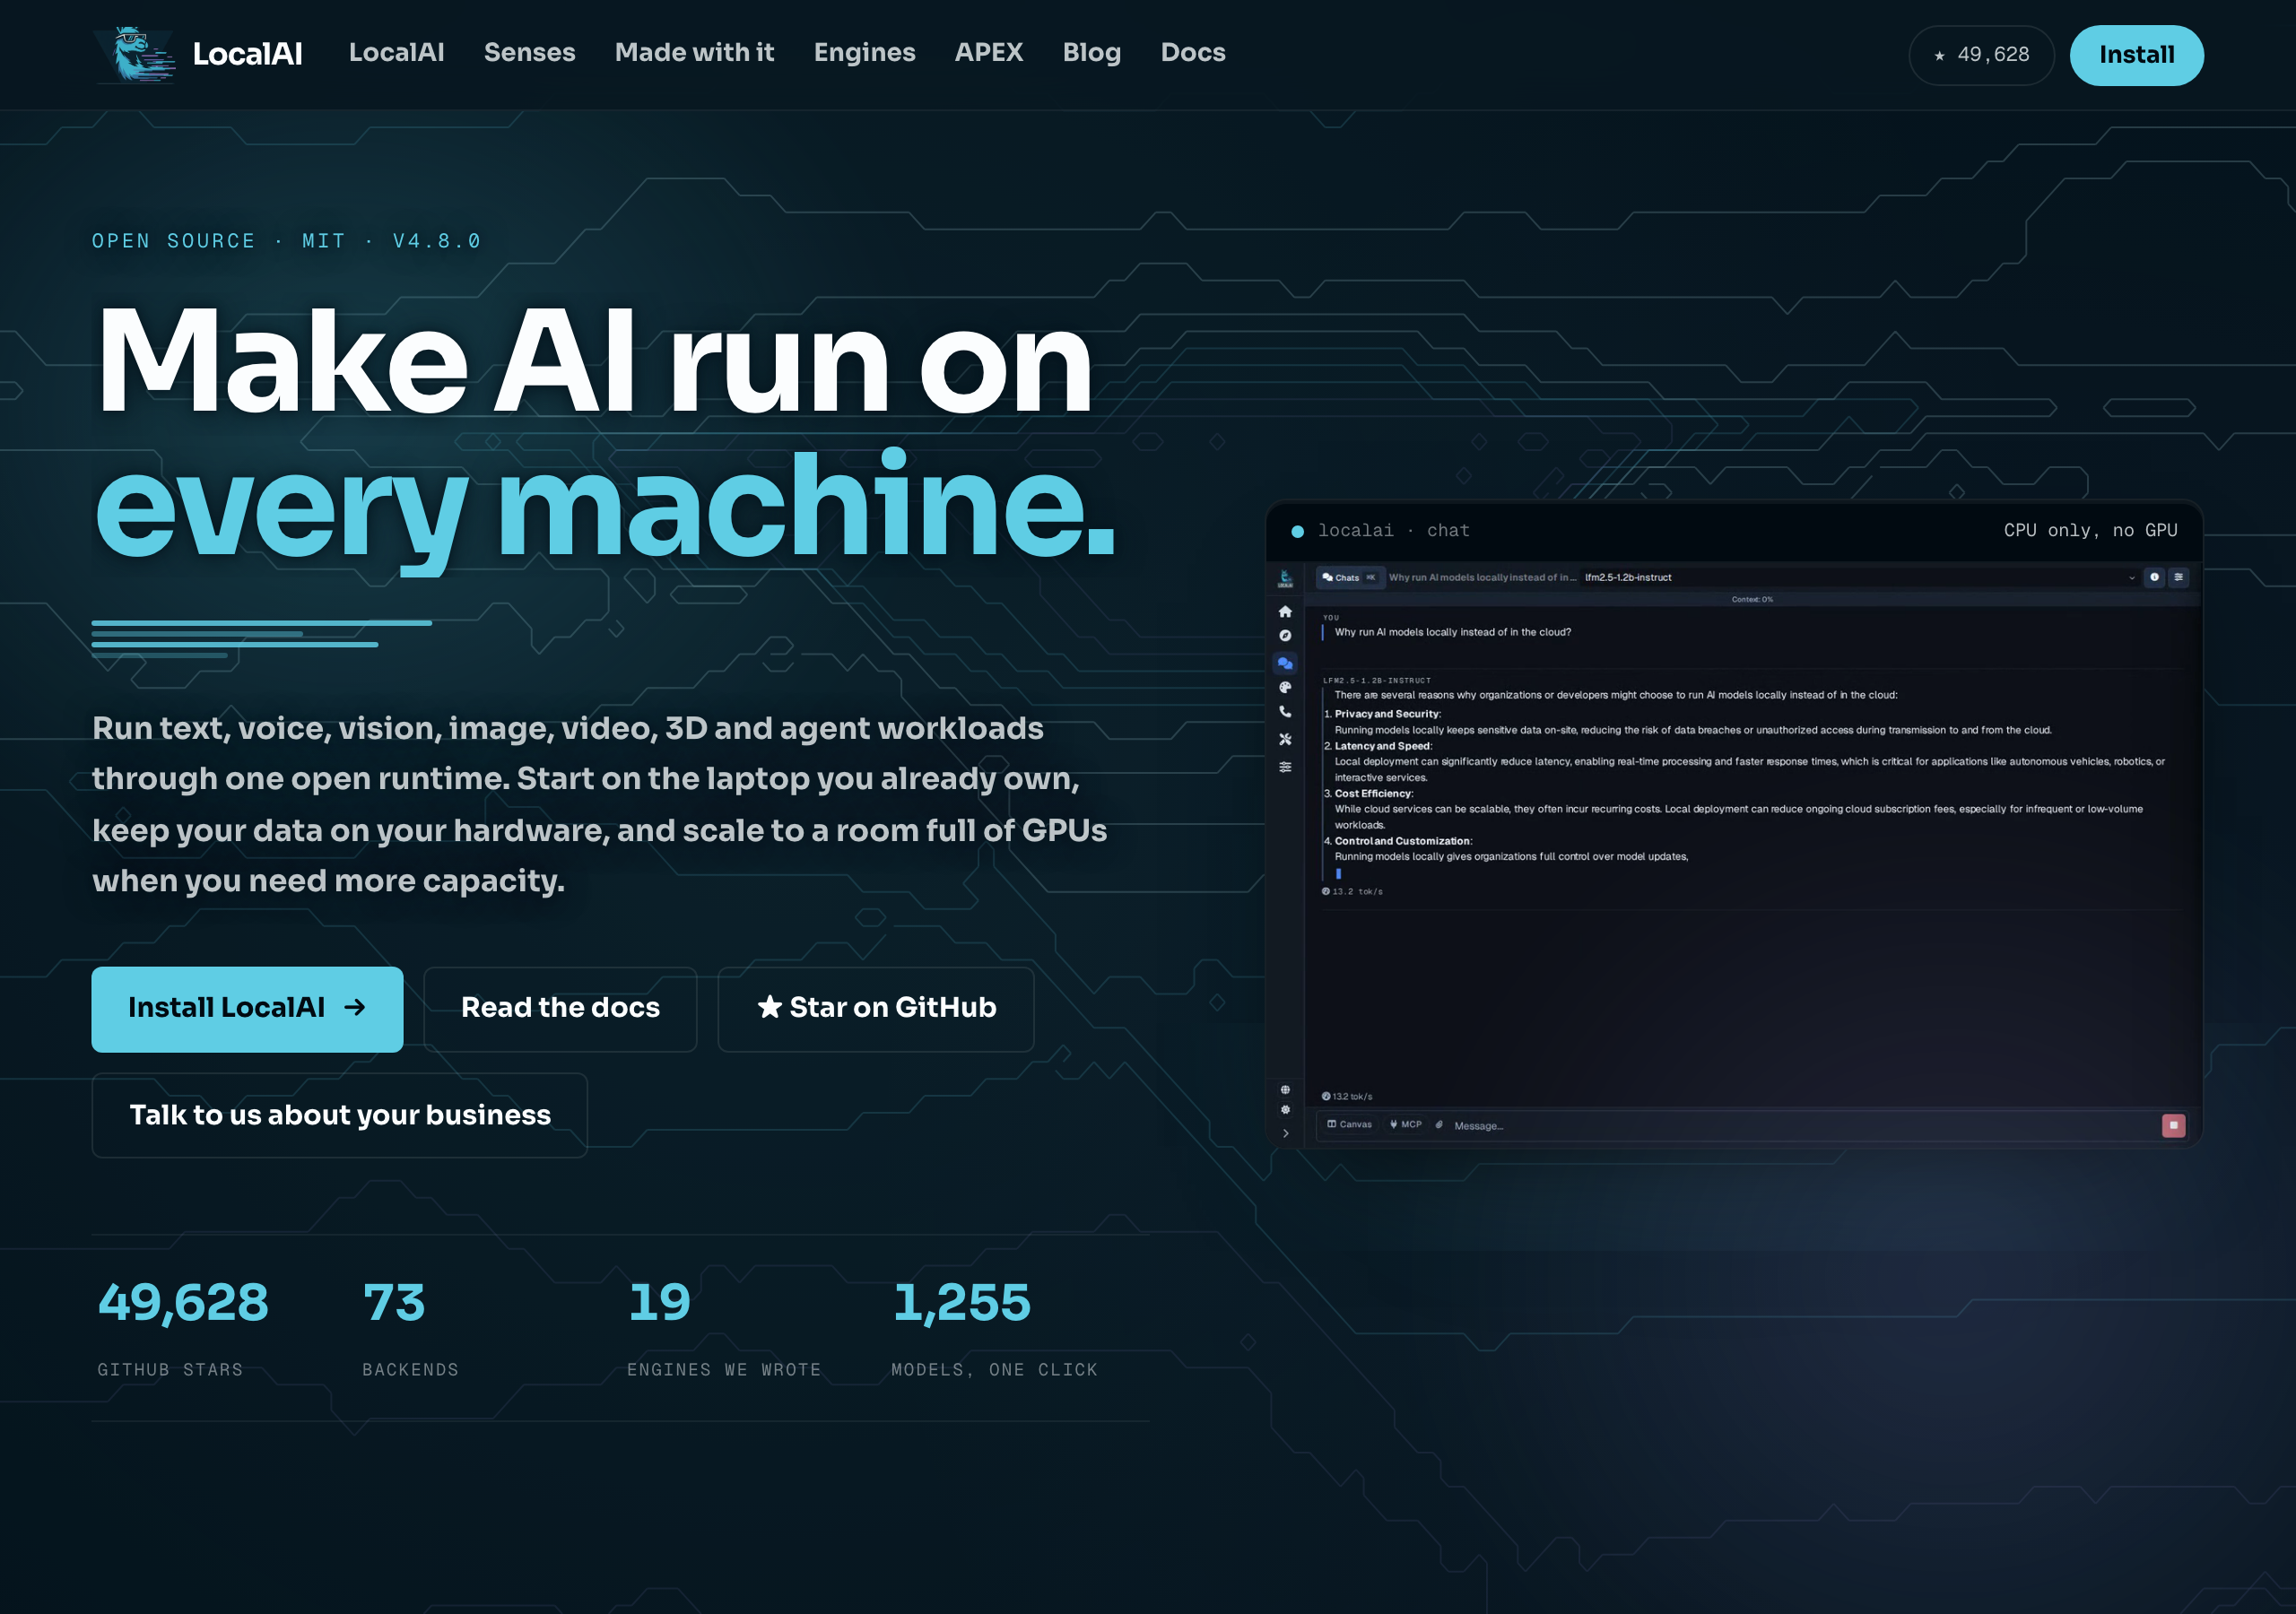The height and width of the screenshot is (1614, 2296).
Task: Navigate to Engines in top menu
Action: click(x=864, y=52)
